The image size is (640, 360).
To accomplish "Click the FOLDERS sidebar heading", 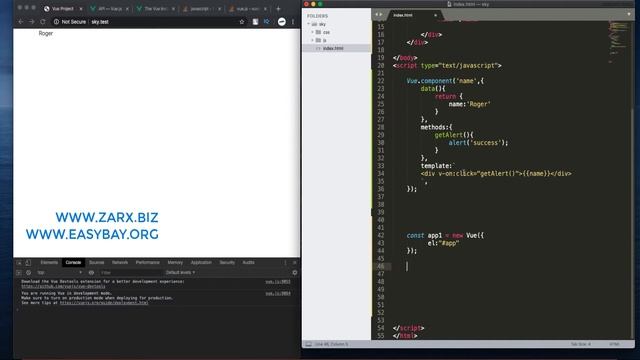I will pyautogui.click(x=317, y=16).
